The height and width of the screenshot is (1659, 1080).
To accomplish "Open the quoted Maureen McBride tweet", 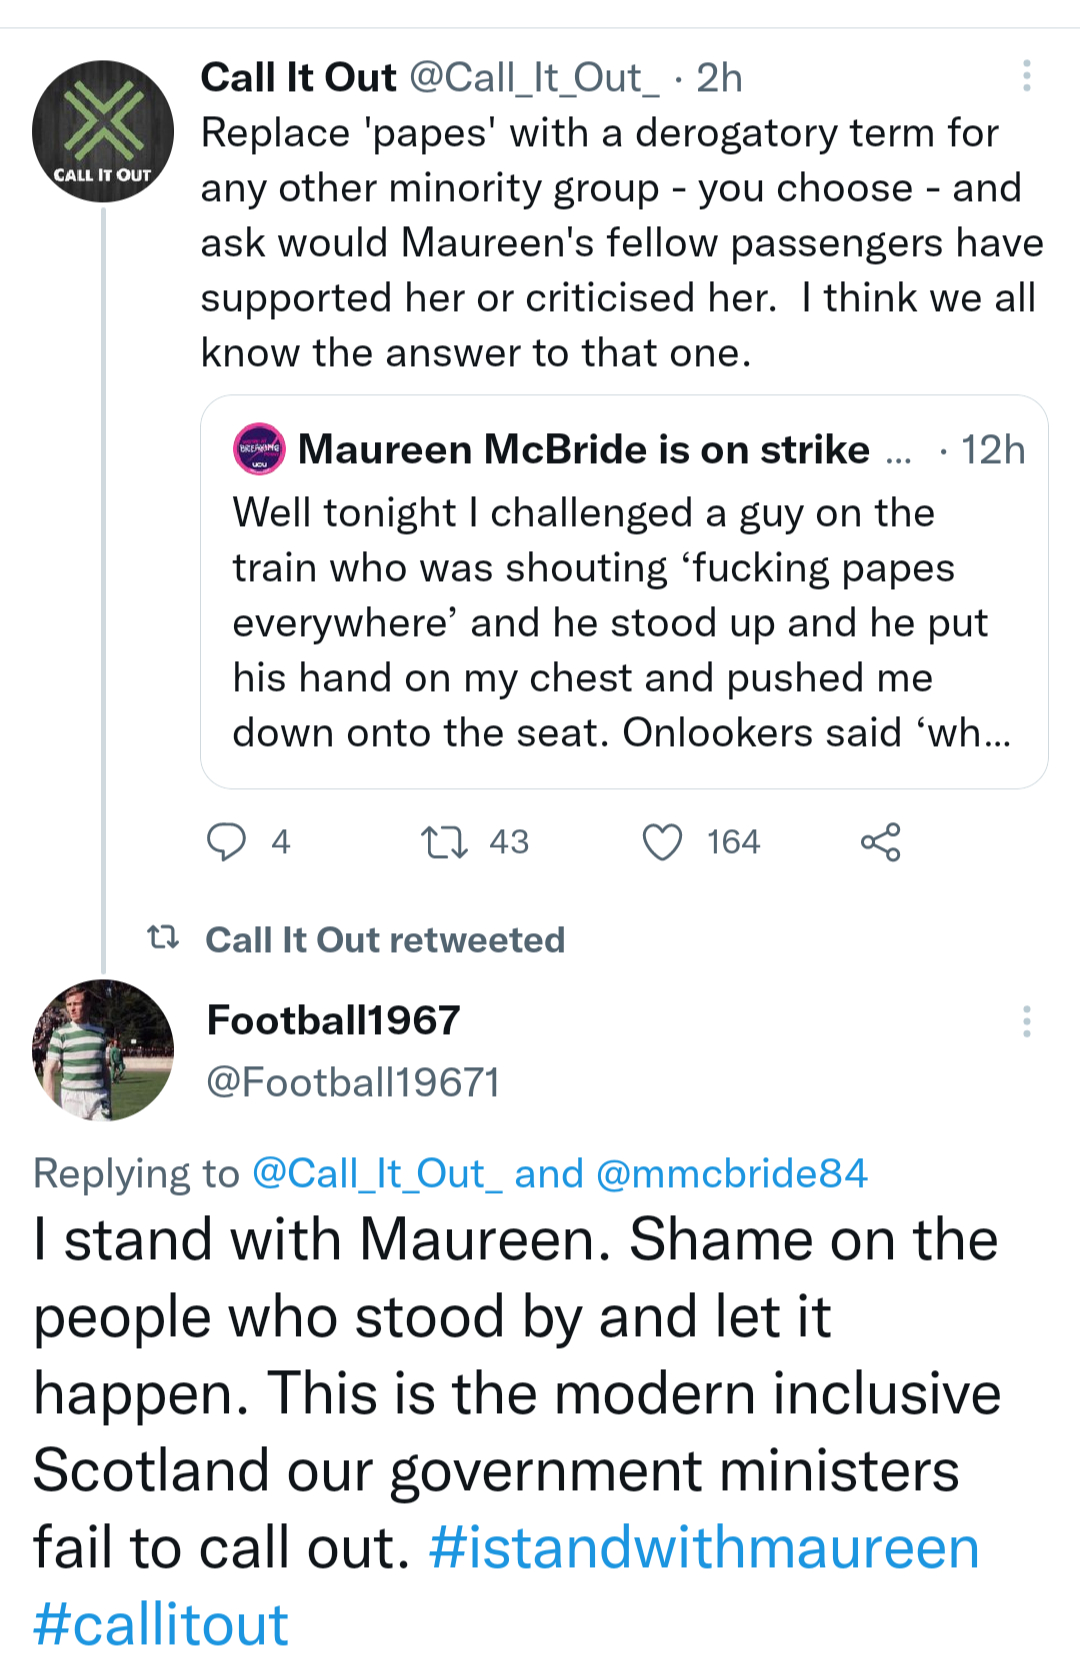I will click(x=623, y=620).
